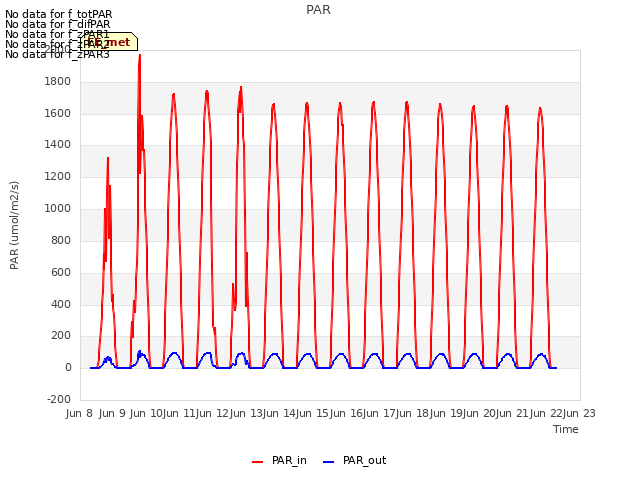Viewport: 640px width, 480px height.
Task: Click the 'No data for f_zPAR3' message
Action: 57,54
